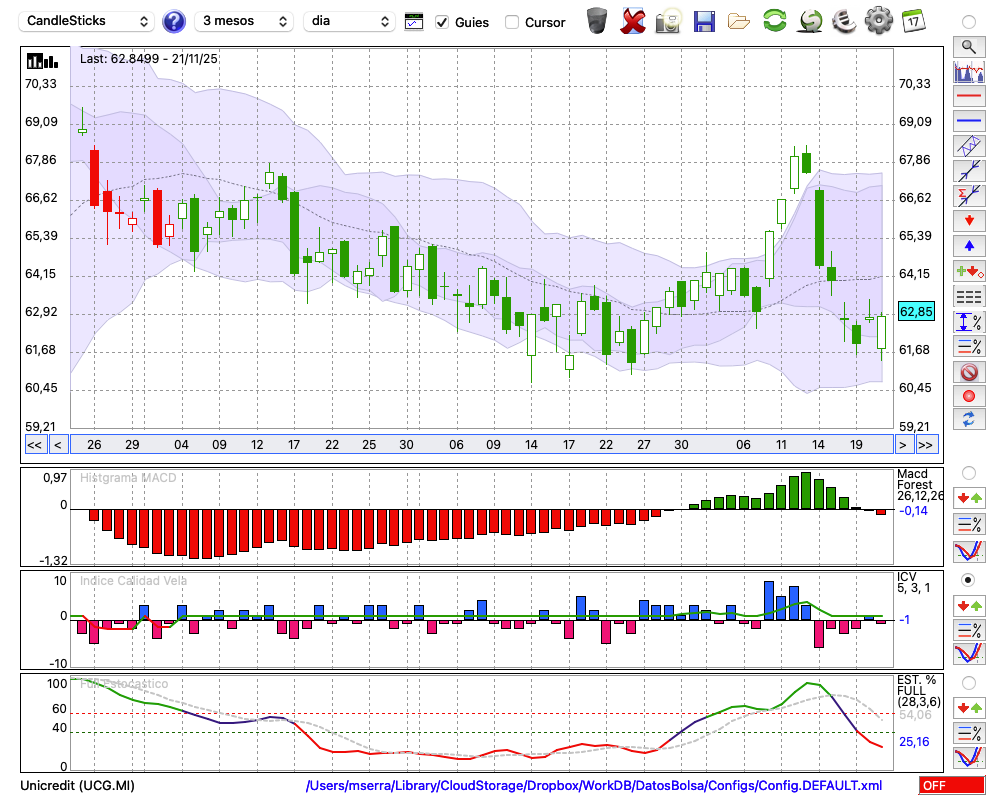The height and width of the screenshot is (800, 1000).
Task: Click the red down arrow marker tool
Action: point(968,219)
